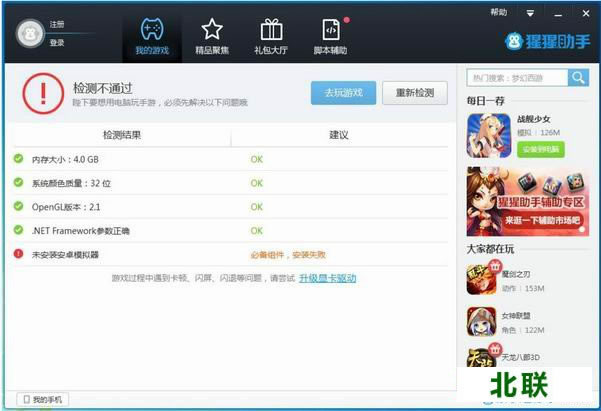The width and height of the screenshot is (601, 411).
Task: Click the red error icon for 未安装安卓模拟器
Action: 18,255
